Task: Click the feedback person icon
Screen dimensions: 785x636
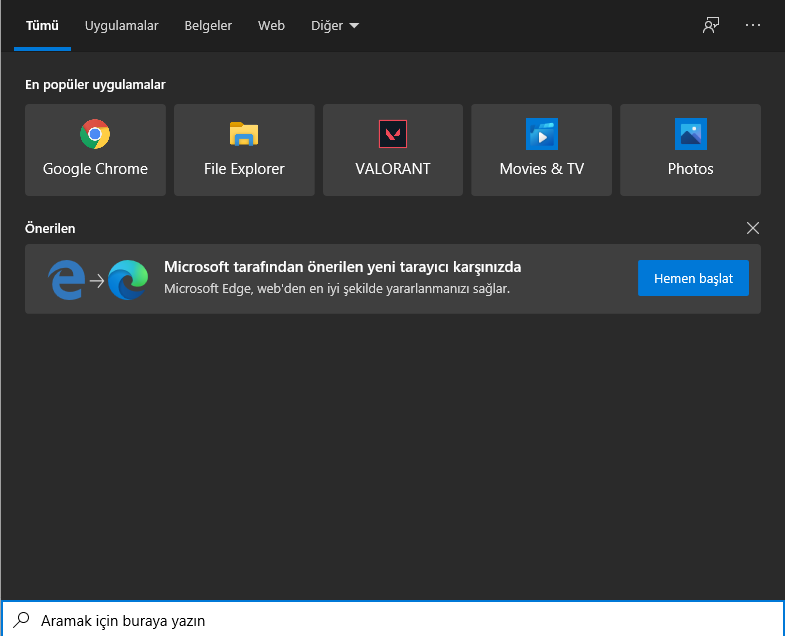Action: (711, 25)
